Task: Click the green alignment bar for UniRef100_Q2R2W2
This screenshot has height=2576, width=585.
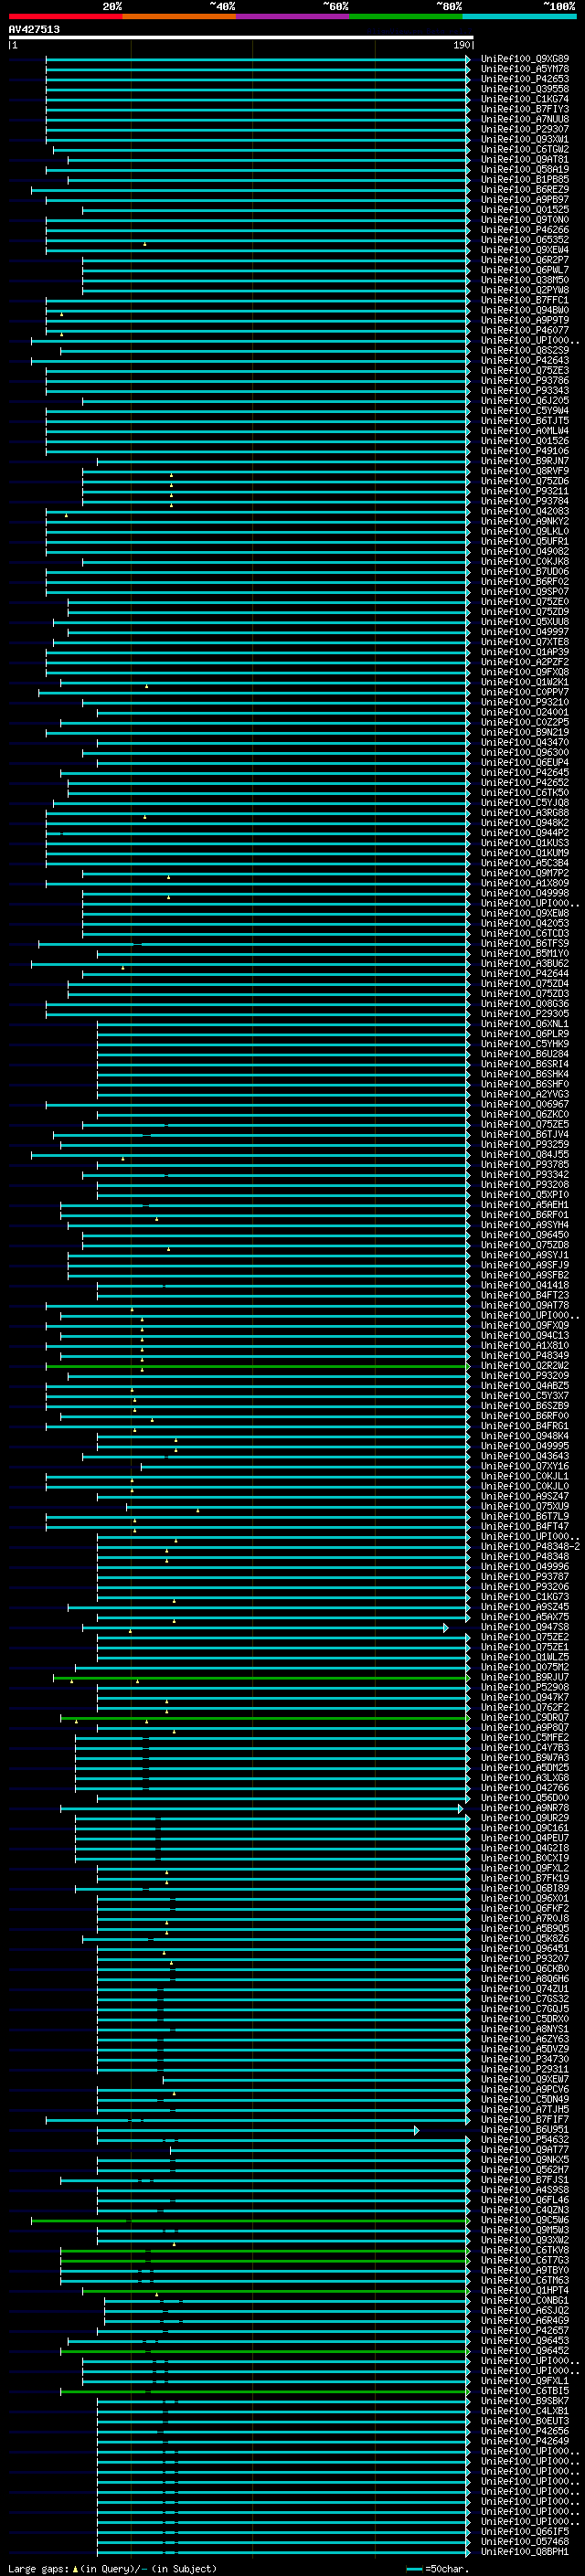Action: [x=258, y=1366]
